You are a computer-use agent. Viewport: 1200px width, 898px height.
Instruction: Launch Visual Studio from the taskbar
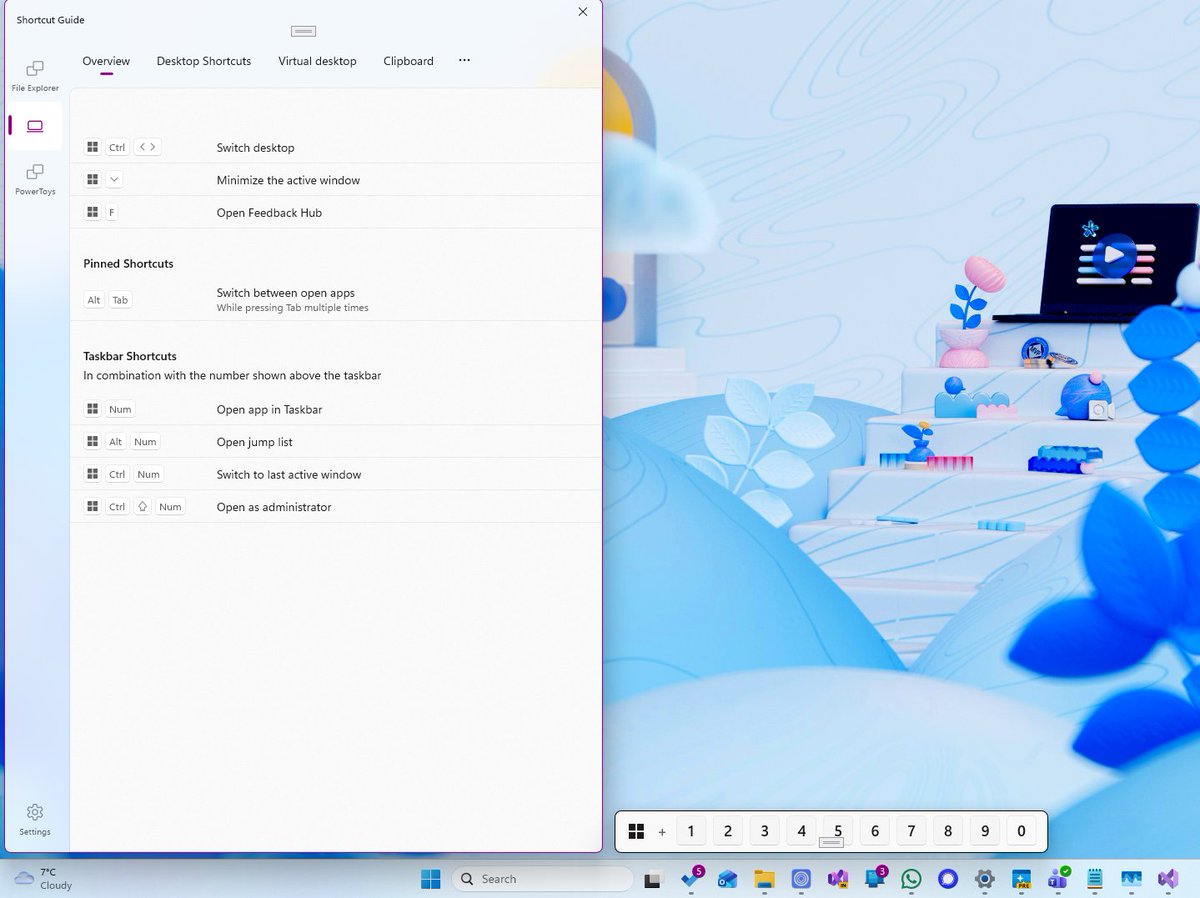[x=1167, y=878]
